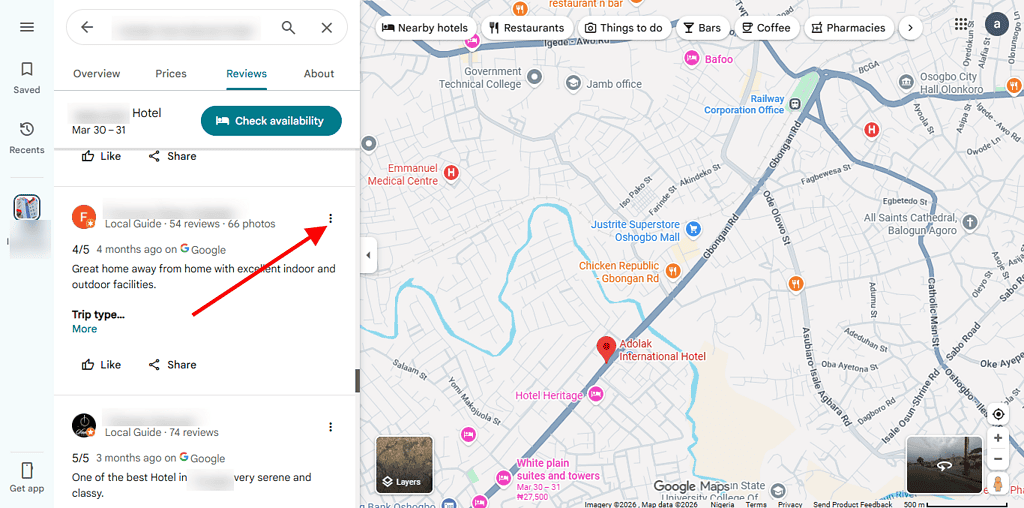Click the Check availability button
Image resolution: width=1024 pixels, height=508 pixels.
pos(271,121)
